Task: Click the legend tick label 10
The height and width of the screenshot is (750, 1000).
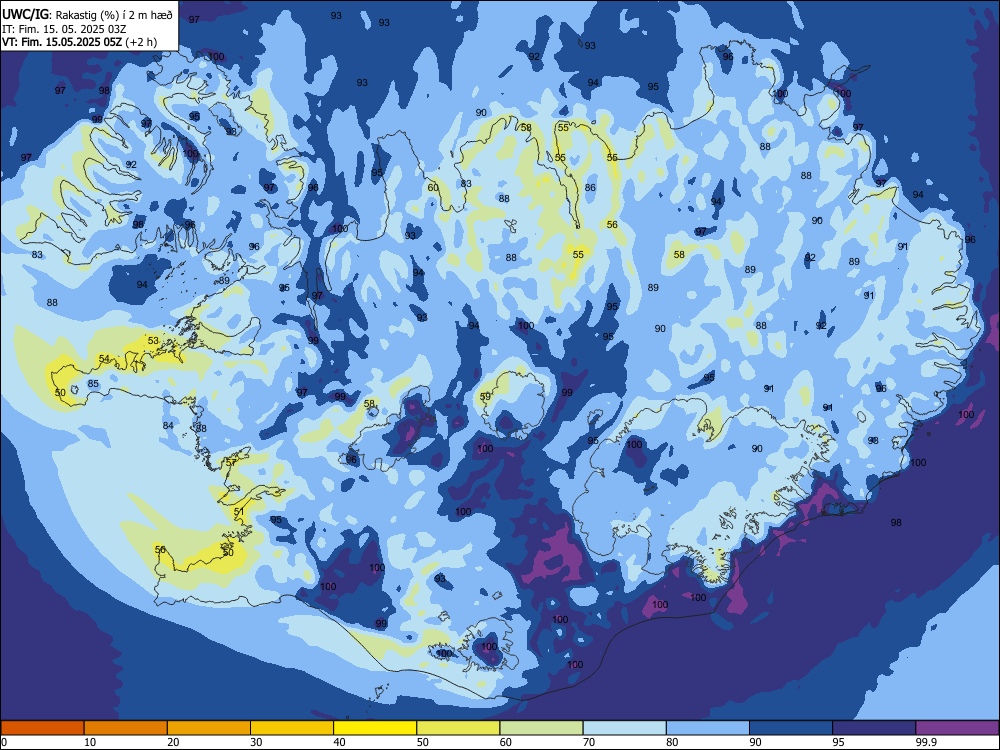Action: click(x=90, y=742)
